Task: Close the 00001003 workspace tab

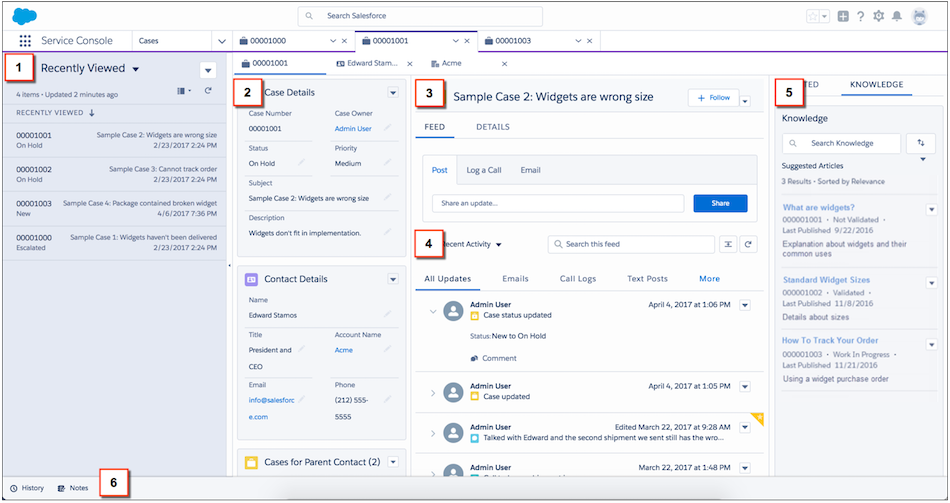Action: [x=590, y=41]
